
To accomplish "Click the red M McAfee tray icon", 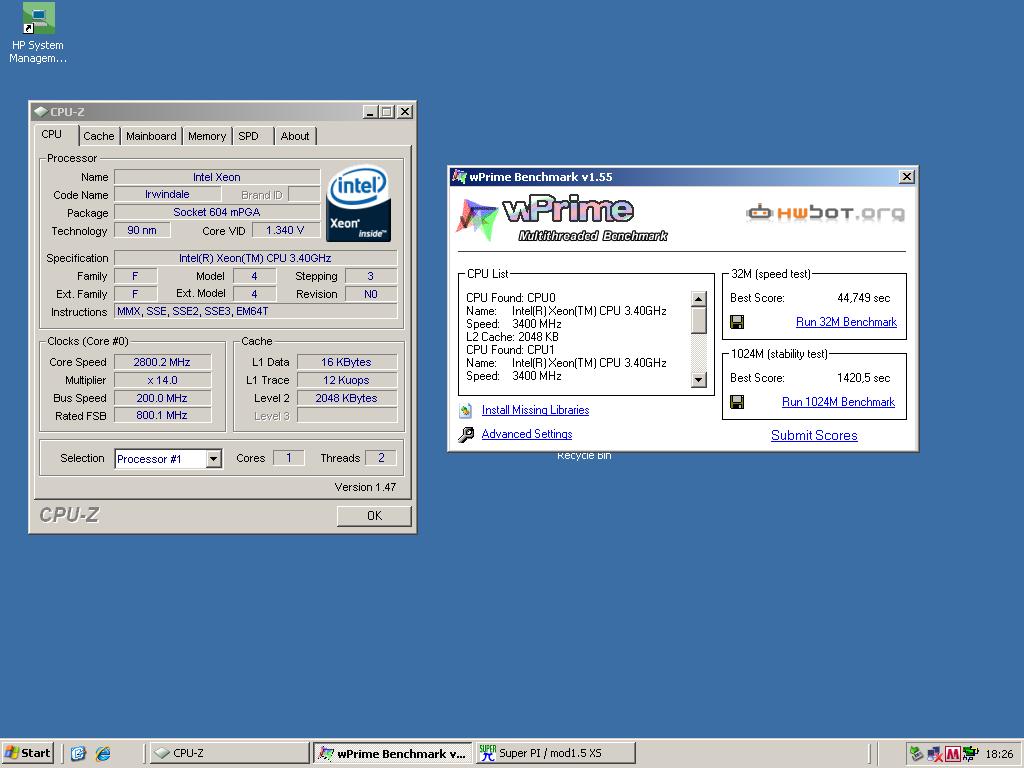I will pyautogui.click(x=953, y=754).
